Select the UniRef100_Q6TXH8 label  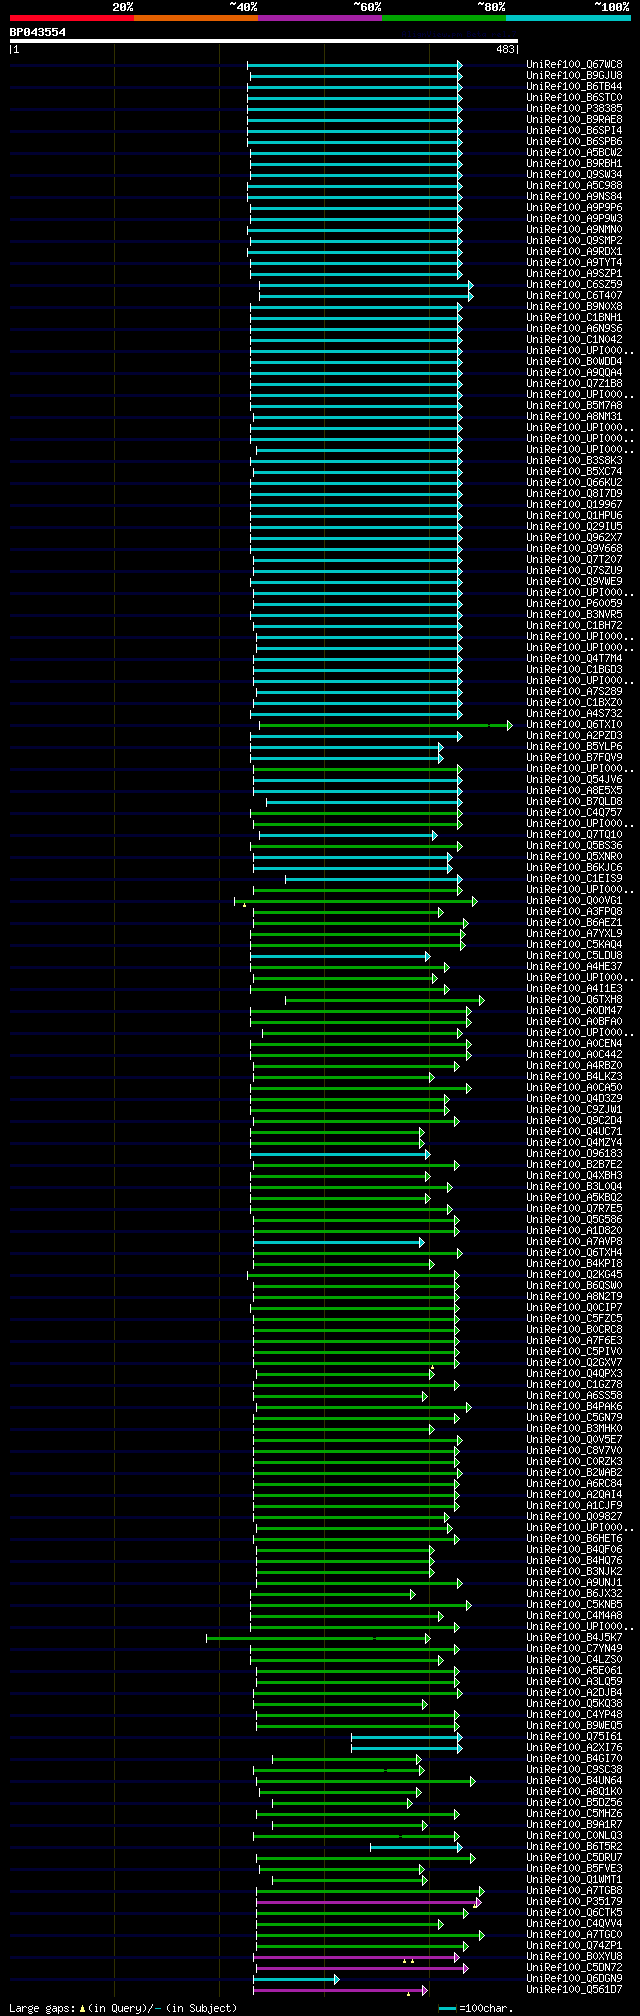click(574, 999)
